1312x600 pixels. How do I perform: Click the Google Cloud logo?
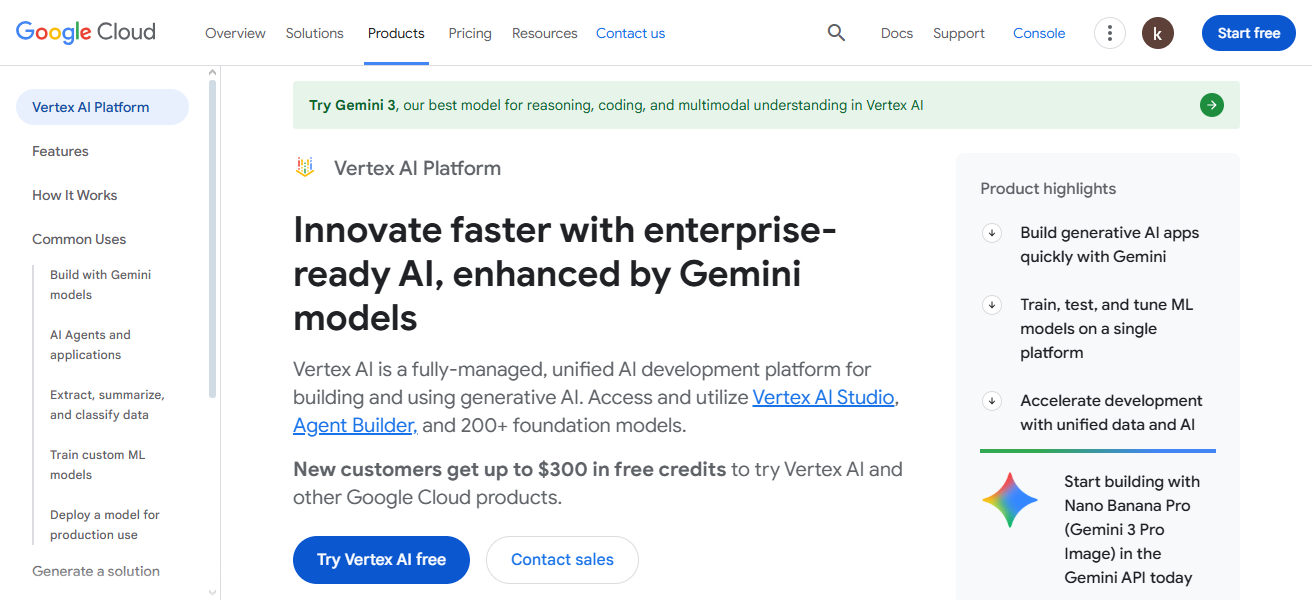[x=85, y=31]
